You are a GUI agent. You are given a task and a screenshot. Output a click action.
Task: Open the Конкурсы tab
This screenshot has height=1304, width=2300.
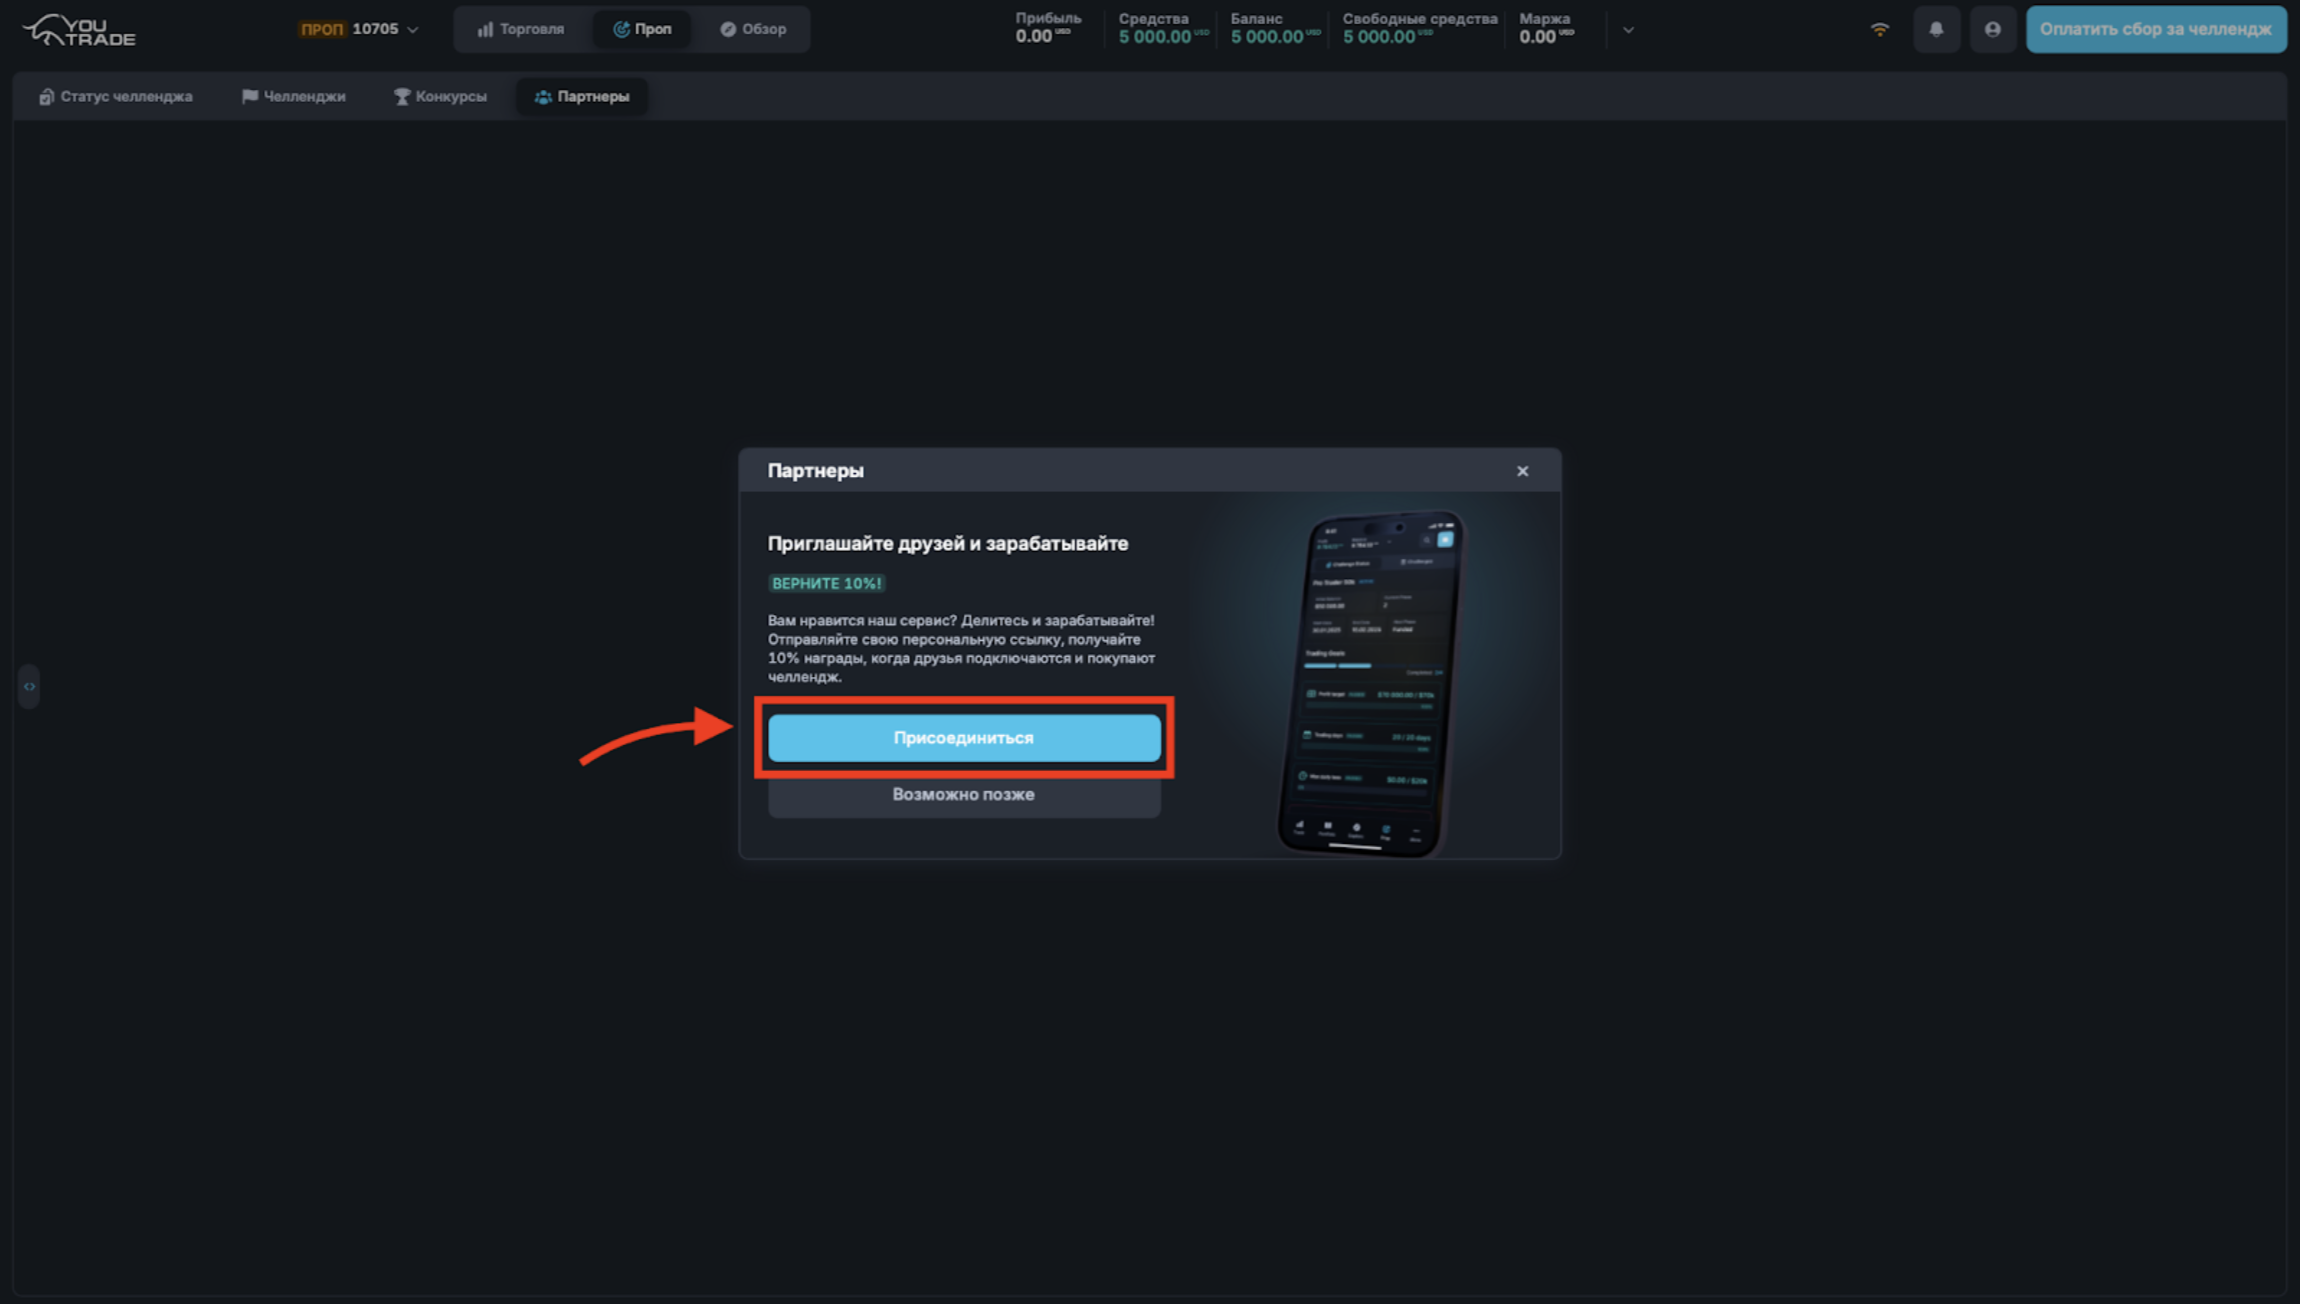click(x=440, y=96)
